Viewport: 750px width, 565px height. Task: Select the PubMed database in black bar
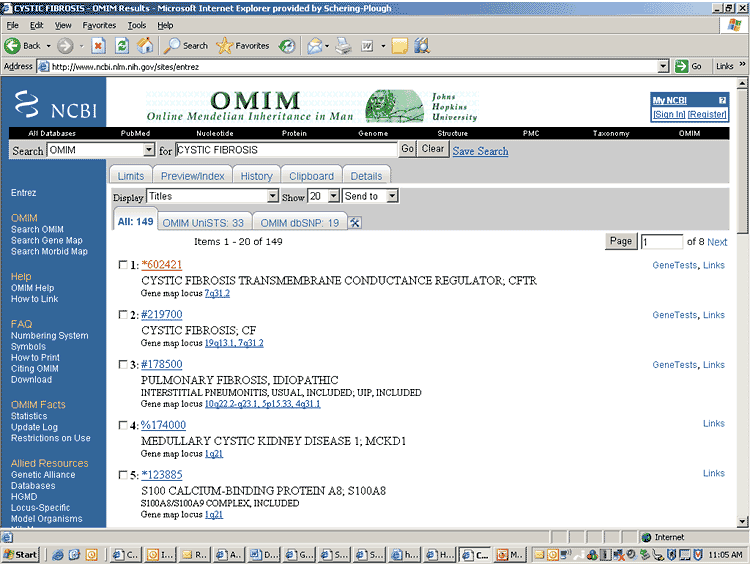(135, 133)
